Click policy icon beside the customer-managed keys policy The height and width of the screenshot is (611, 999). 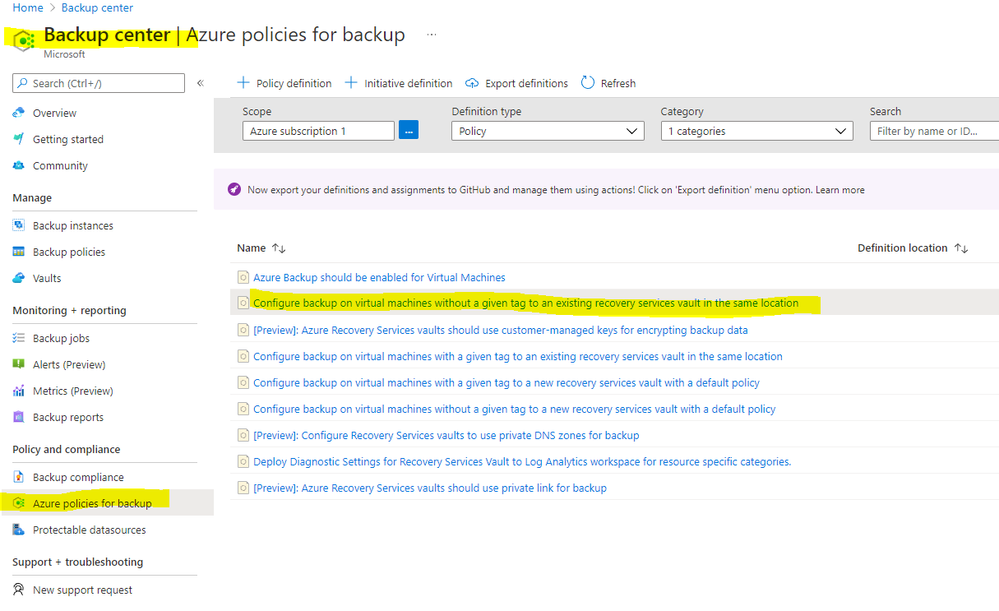point(243,330)
